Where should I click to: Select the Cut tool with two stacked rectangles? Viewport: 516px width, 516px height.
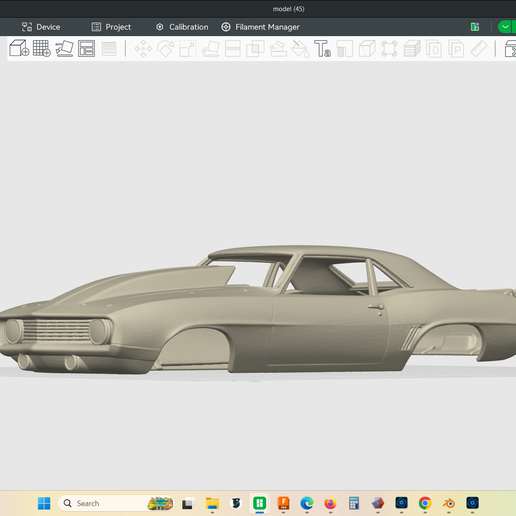[x=233, y=49]
